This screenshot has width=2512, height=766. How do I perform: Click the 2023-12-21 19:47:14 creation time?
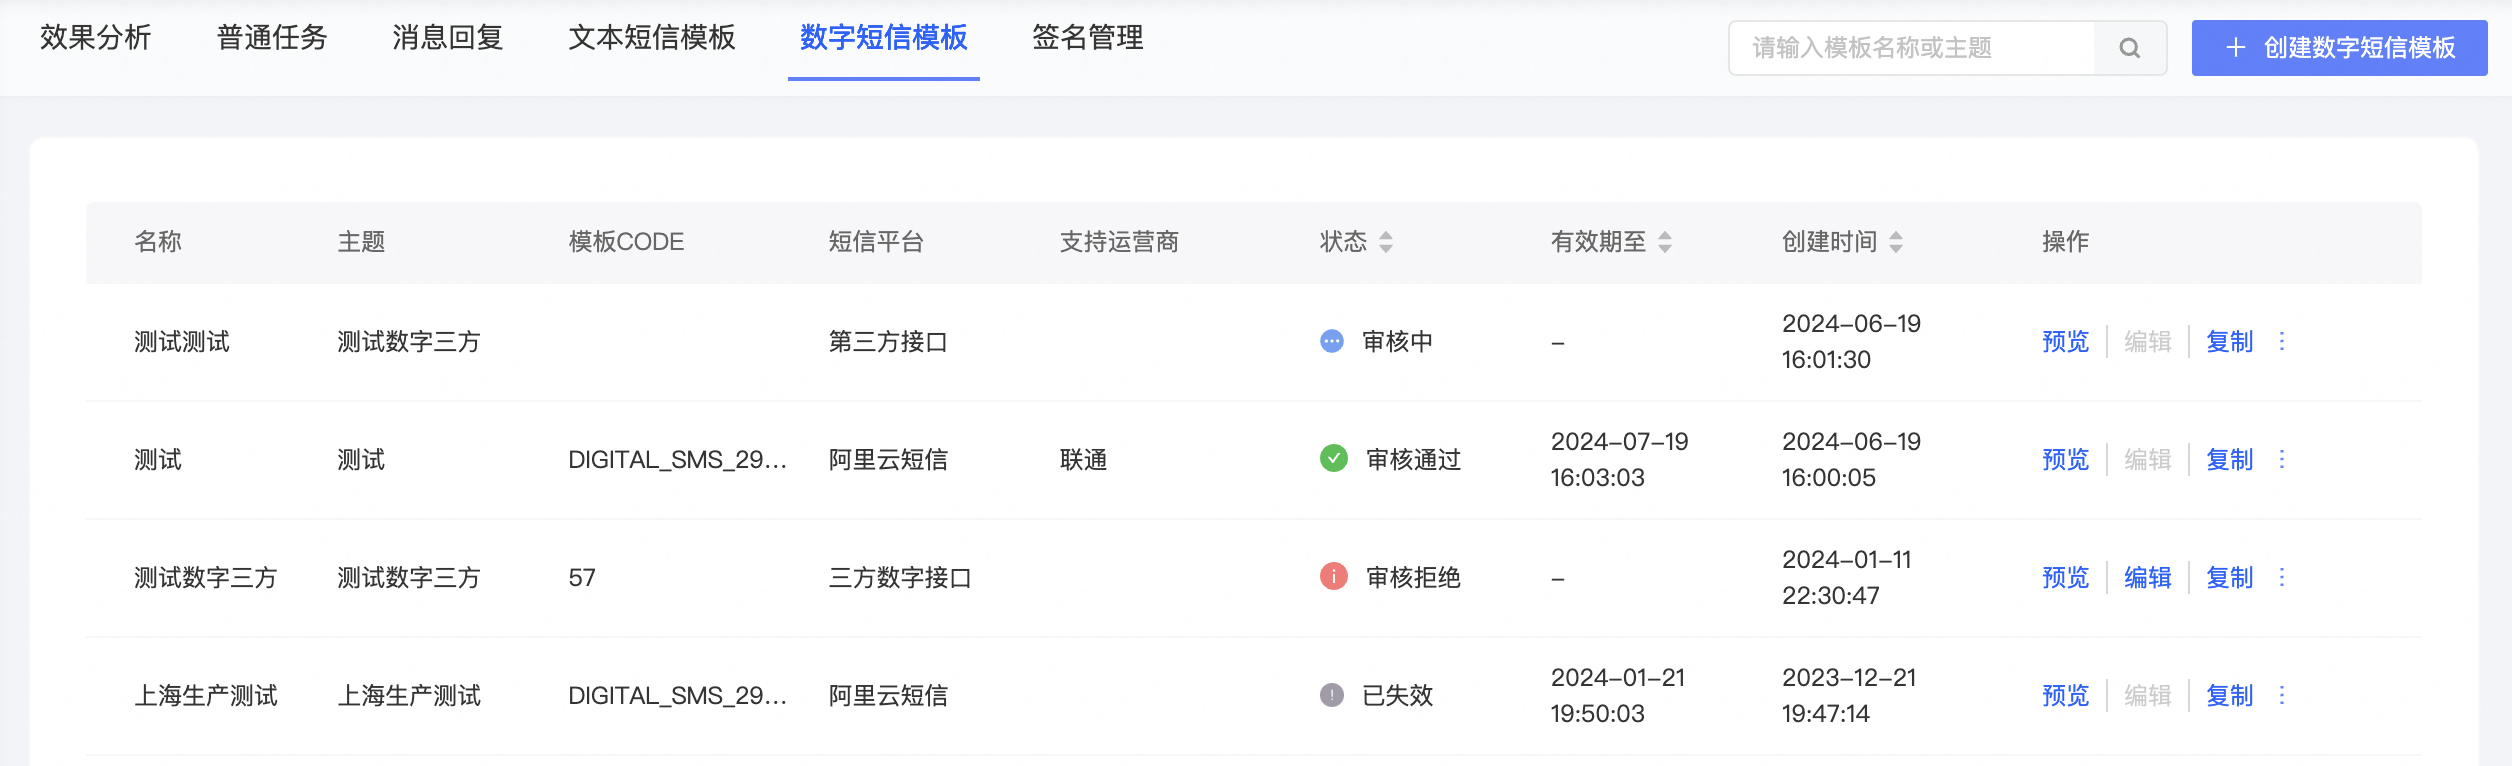click(x=1849, y=696)
